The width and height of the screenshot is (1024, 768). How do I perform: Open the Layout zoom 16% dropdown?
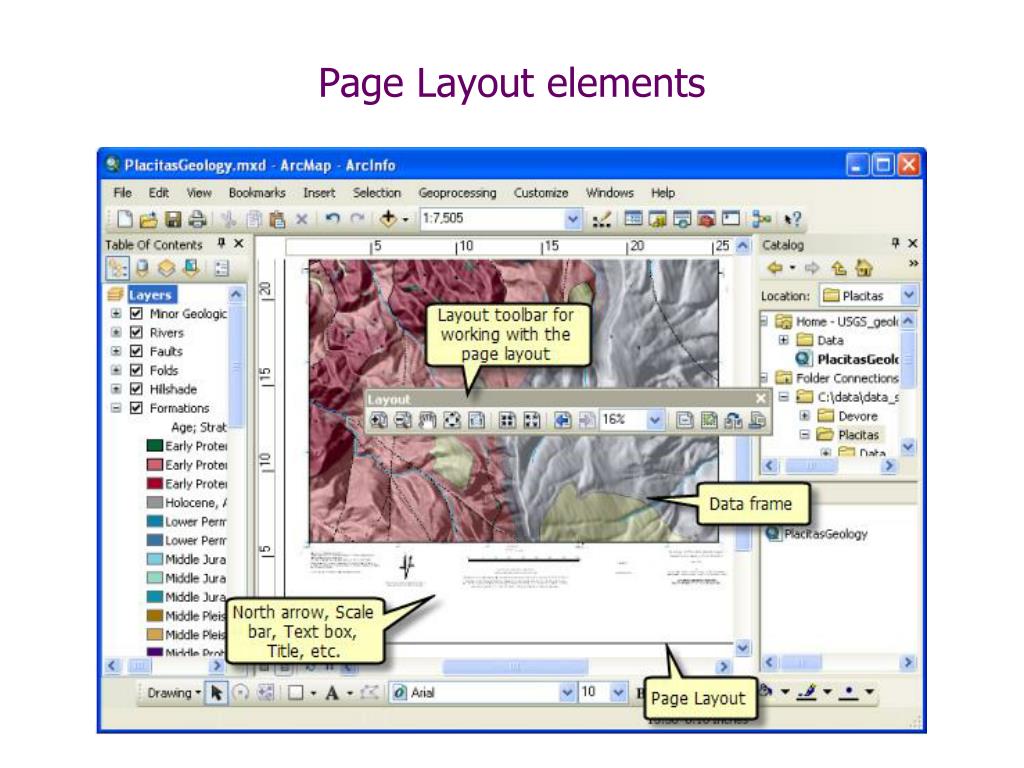pos(655,420)
